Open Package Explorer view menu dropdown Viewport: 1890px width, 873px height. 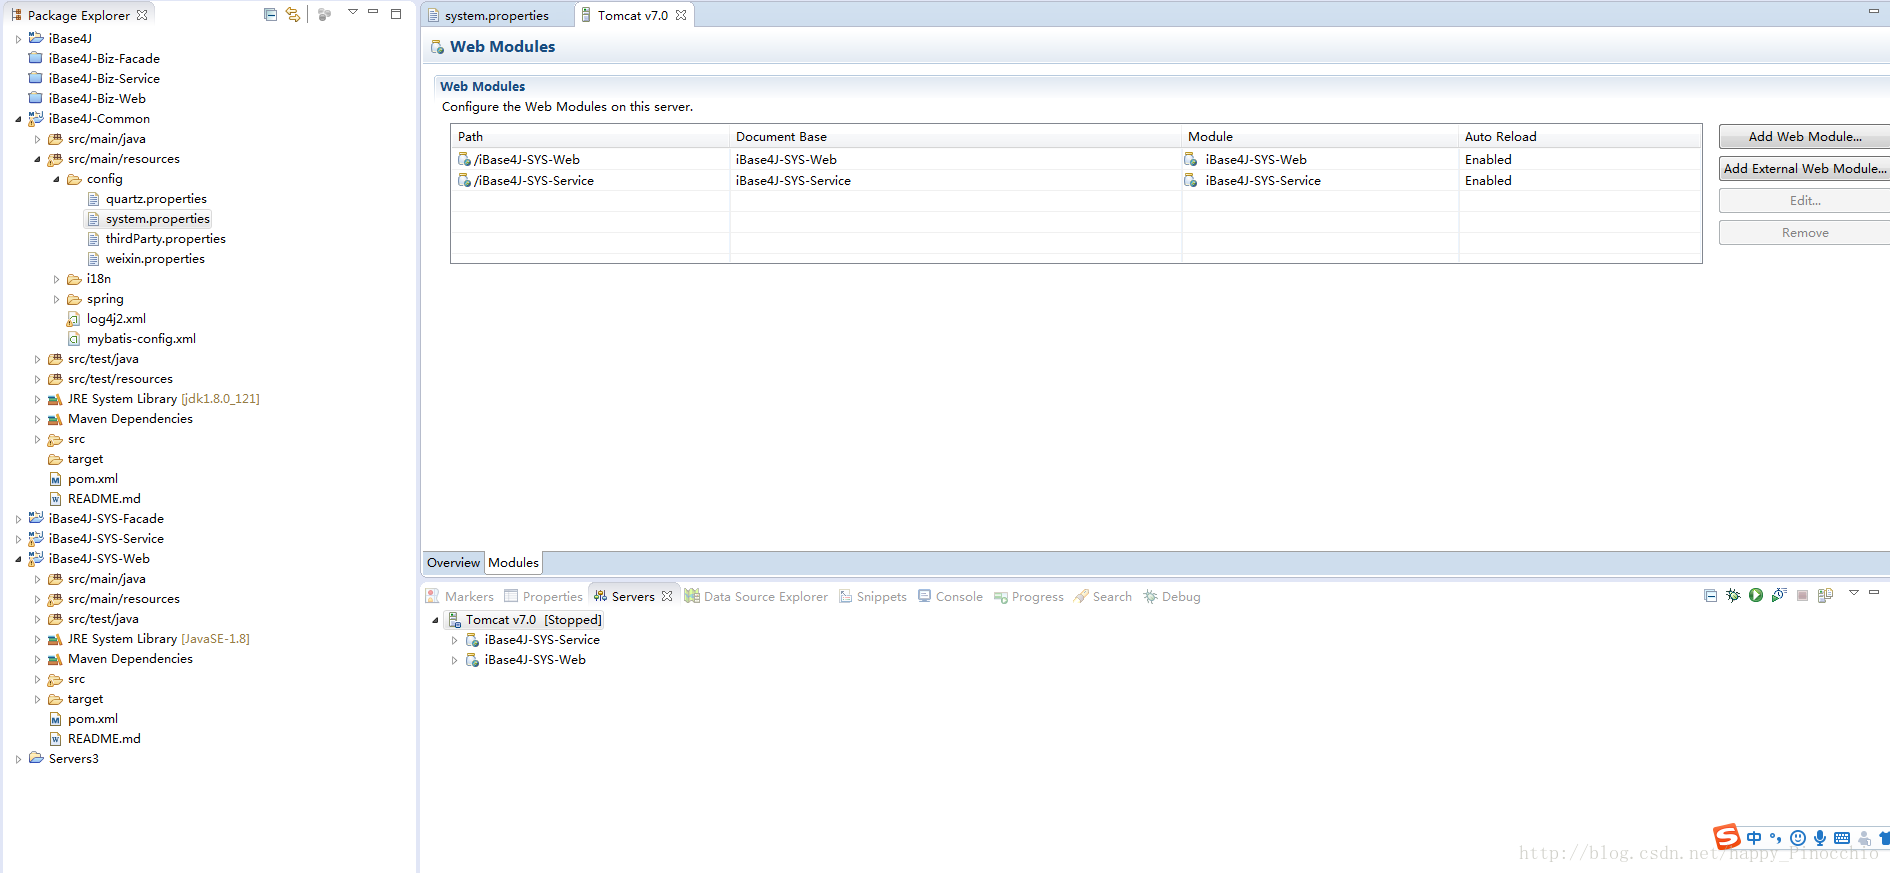(353, 12)
